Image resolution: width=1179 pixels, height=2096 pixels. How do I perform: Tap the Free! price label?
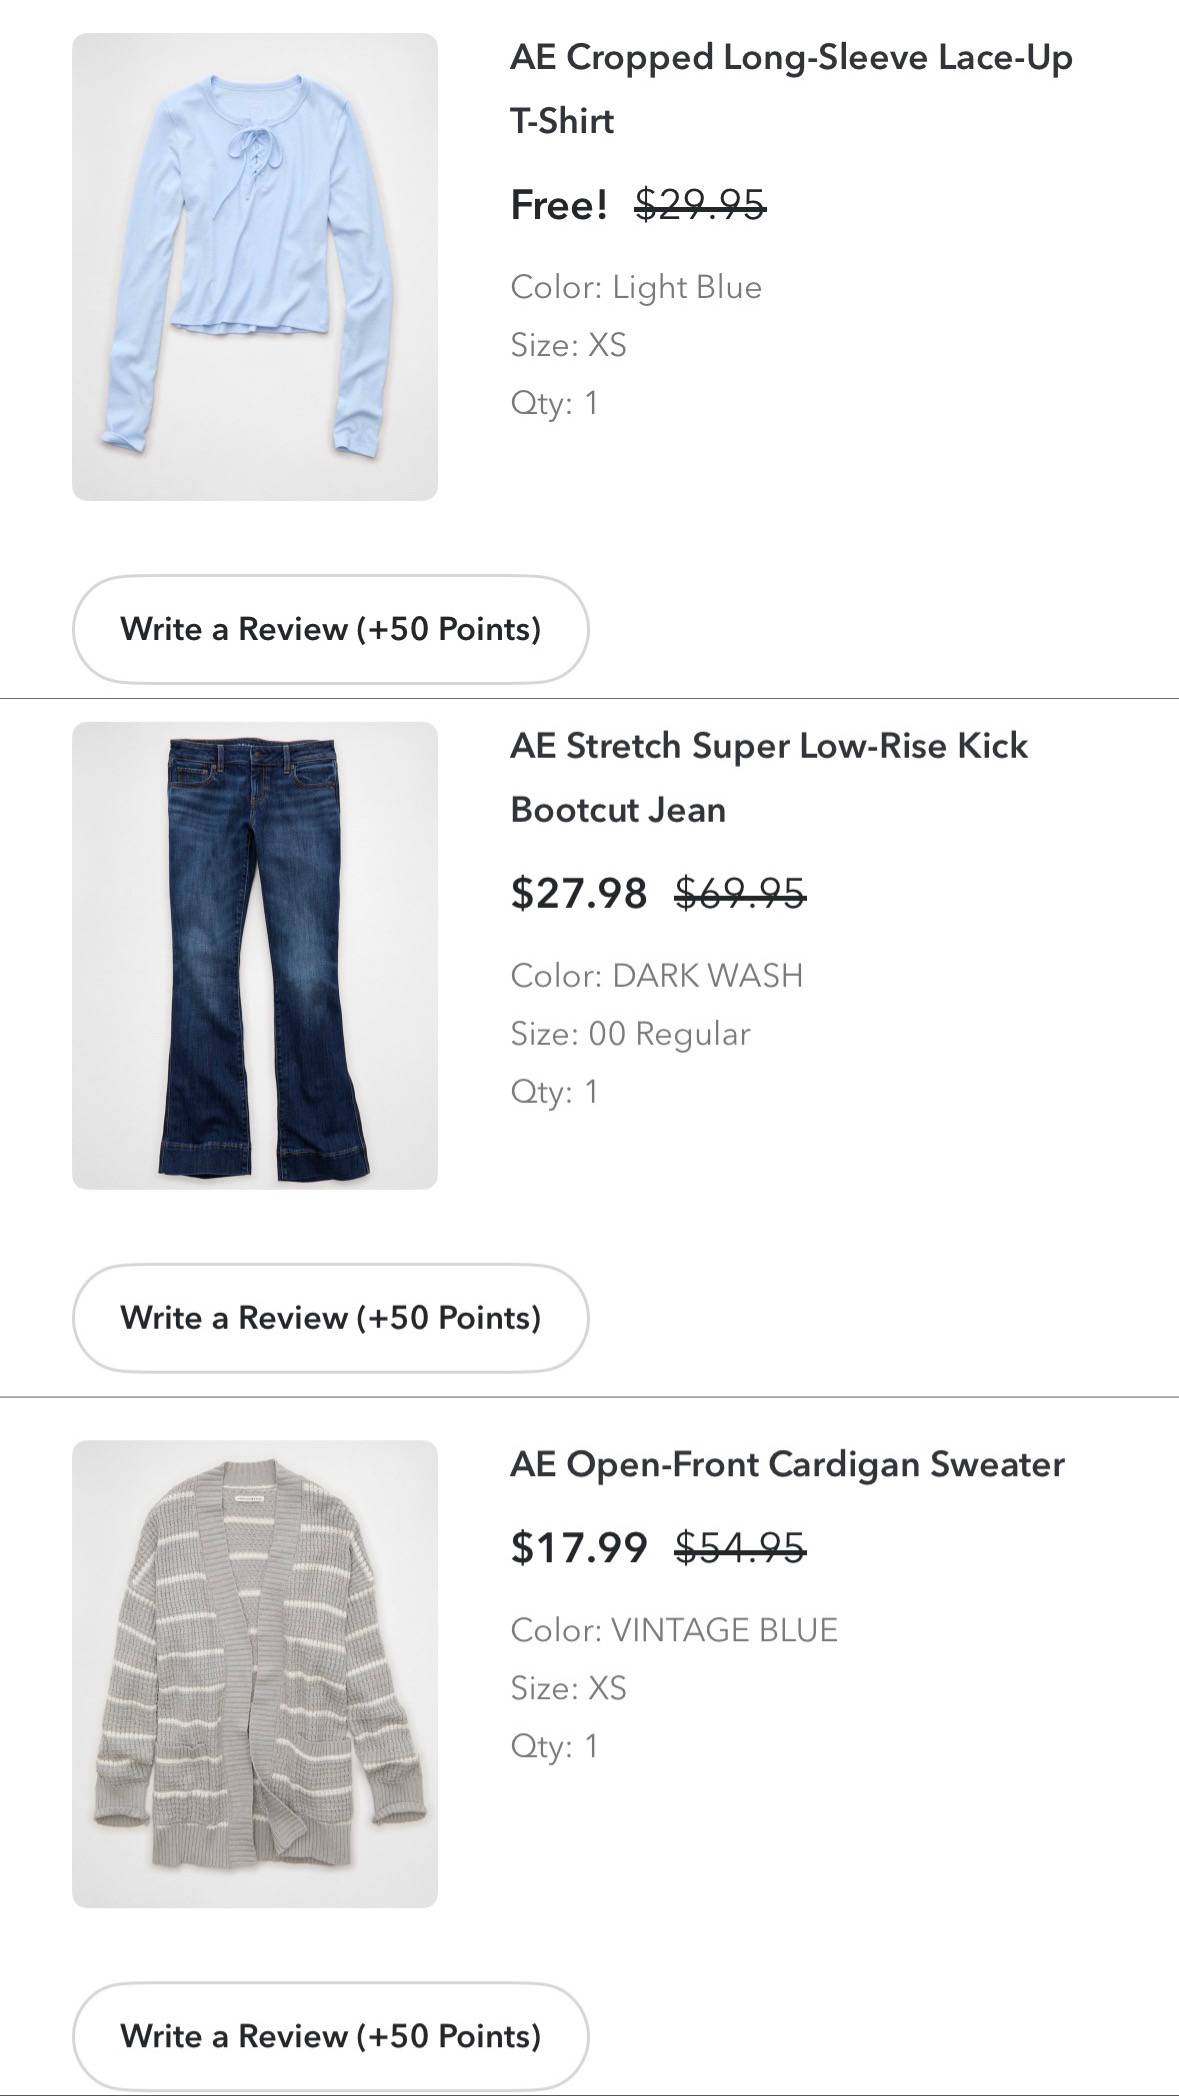559,205
